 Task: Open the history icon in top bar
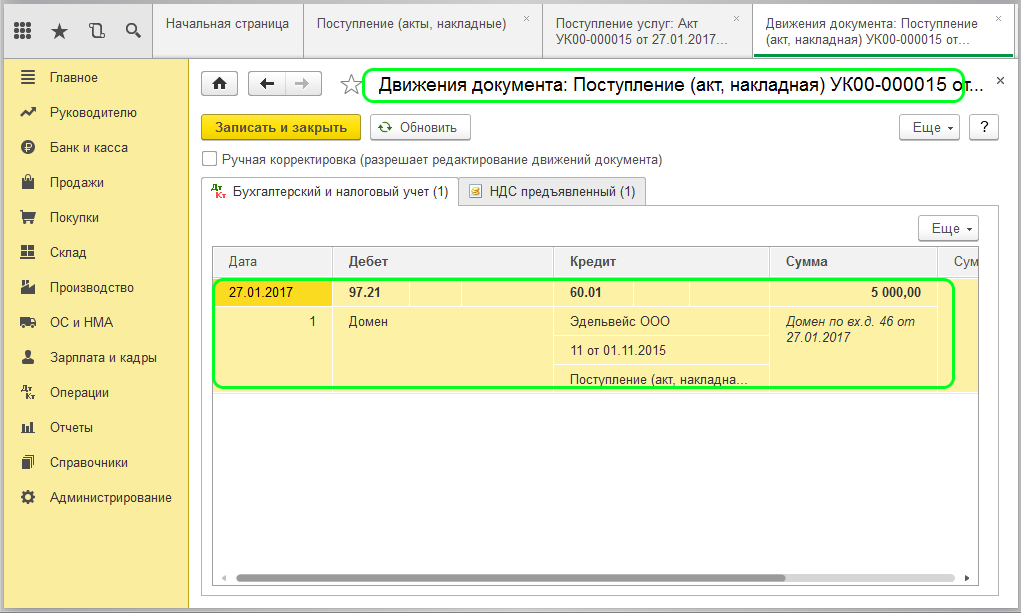[96, 31]
